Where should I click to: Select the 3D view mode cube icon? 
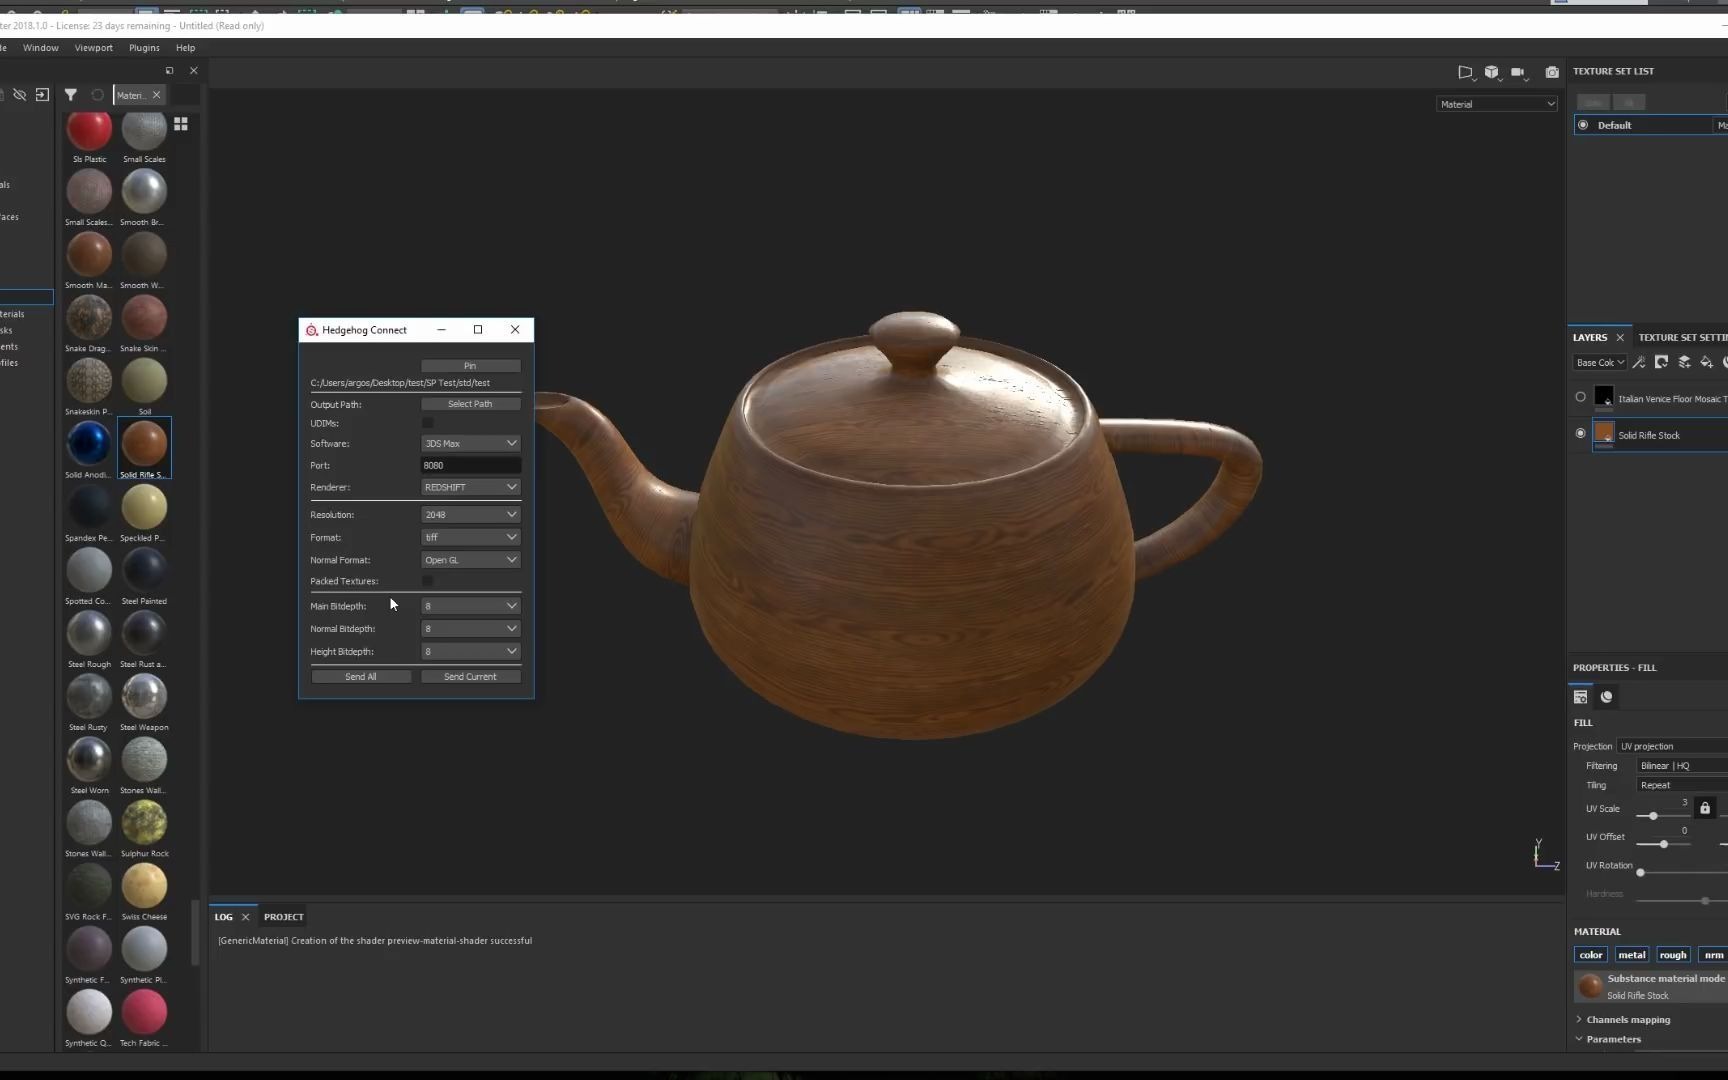click(1493, 71)
